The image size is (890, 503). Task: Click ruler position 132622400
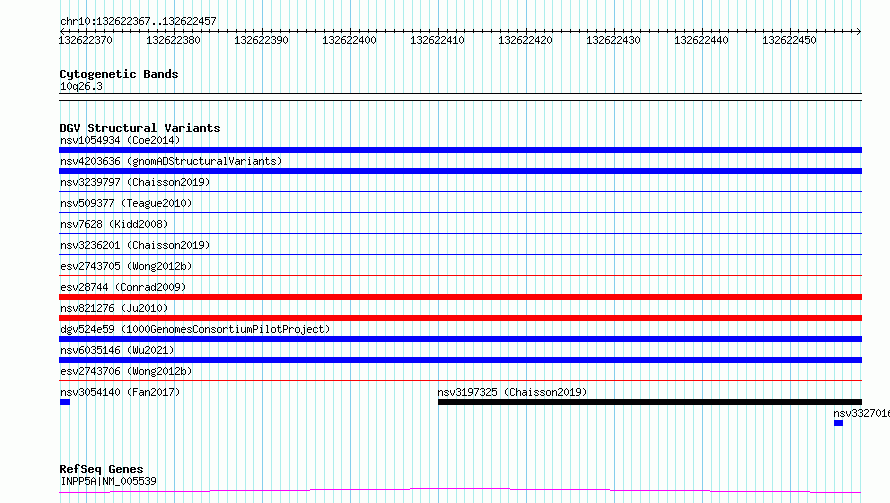tap(349, 40)
